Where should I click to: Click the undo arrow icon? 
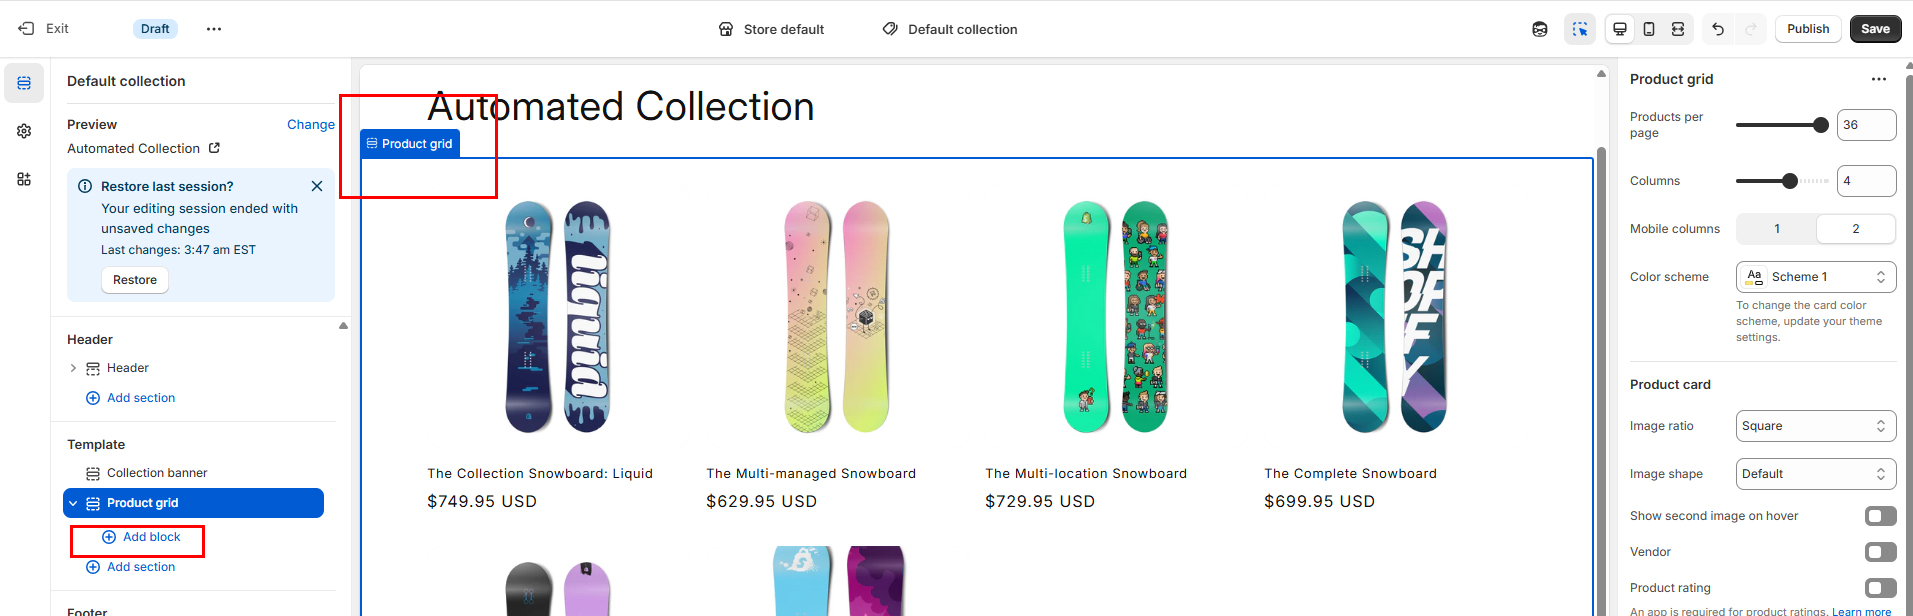click(1718, 29)
